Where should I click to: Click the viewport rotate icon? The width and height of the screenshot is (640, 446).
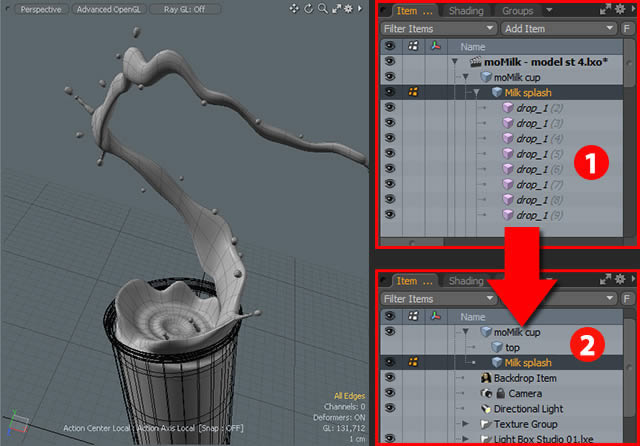tap(310, 10)
